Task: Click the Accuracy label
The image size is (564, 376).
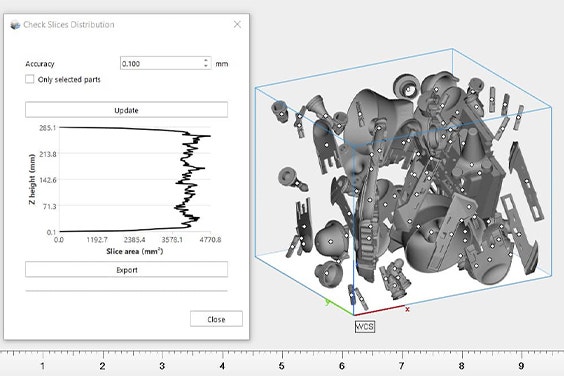Action: 40,64
